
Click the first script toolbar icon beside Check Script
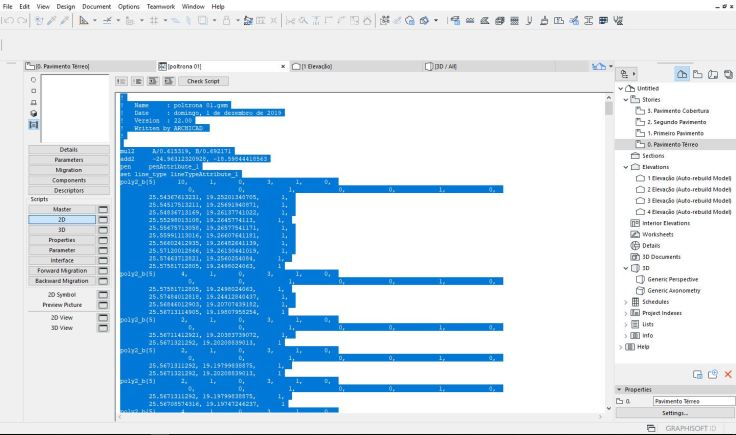click(122, 81)
